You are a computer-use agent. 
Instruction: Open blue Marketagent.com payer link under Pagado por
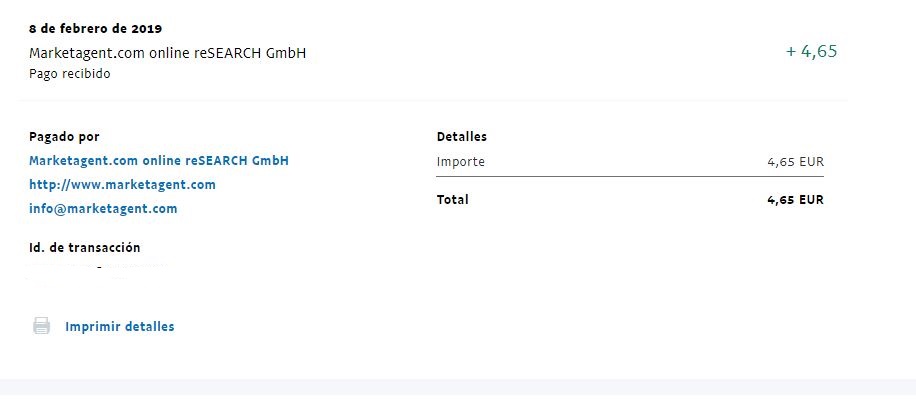click(x=159, y=161)
